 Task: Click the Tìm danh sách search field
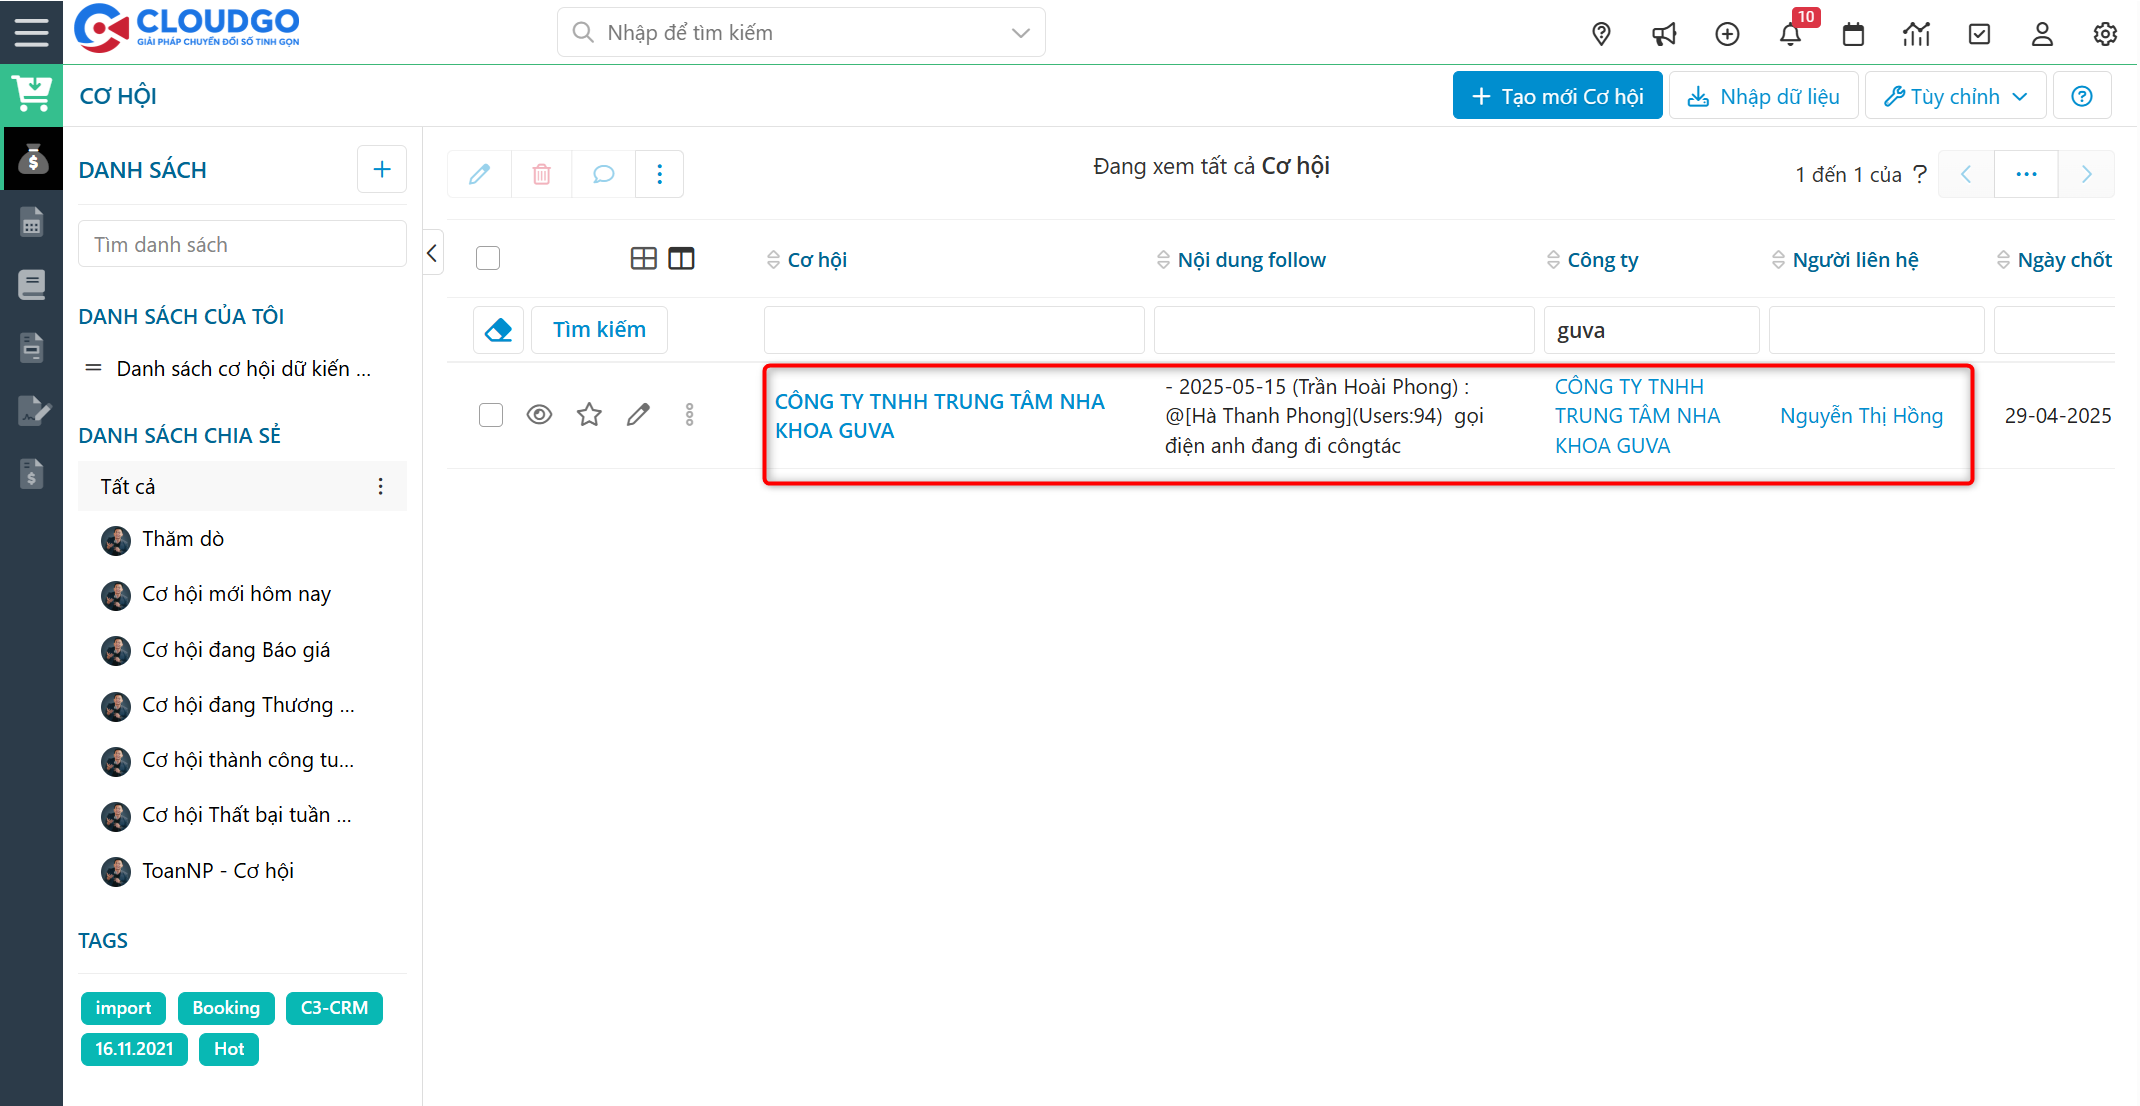point(242,245)
